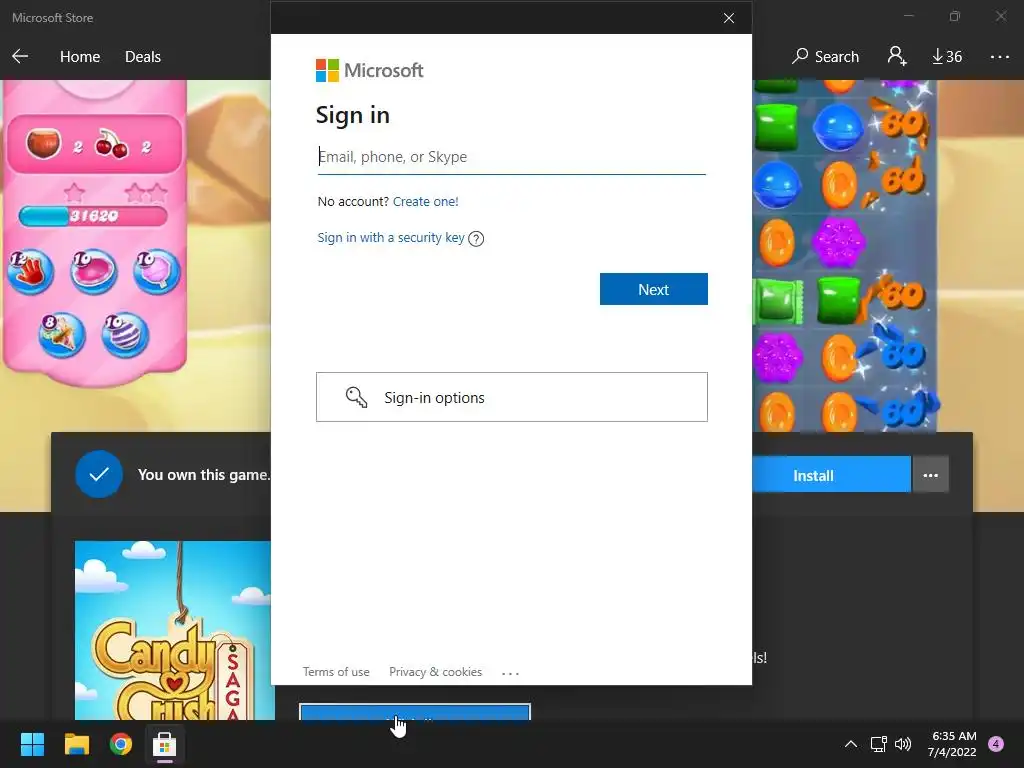
Task: Open Terms of use link
Action: point(336,672)
